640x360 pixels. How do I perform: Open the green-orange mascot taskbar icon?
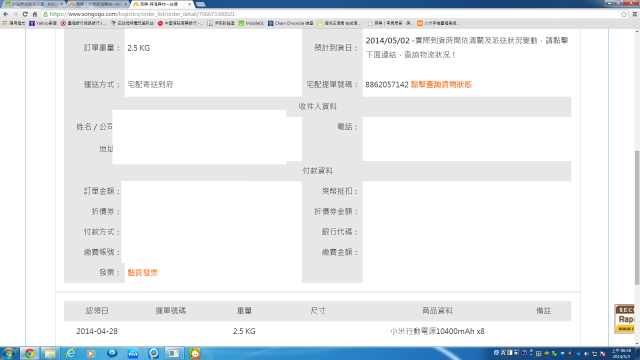(195, 353)
